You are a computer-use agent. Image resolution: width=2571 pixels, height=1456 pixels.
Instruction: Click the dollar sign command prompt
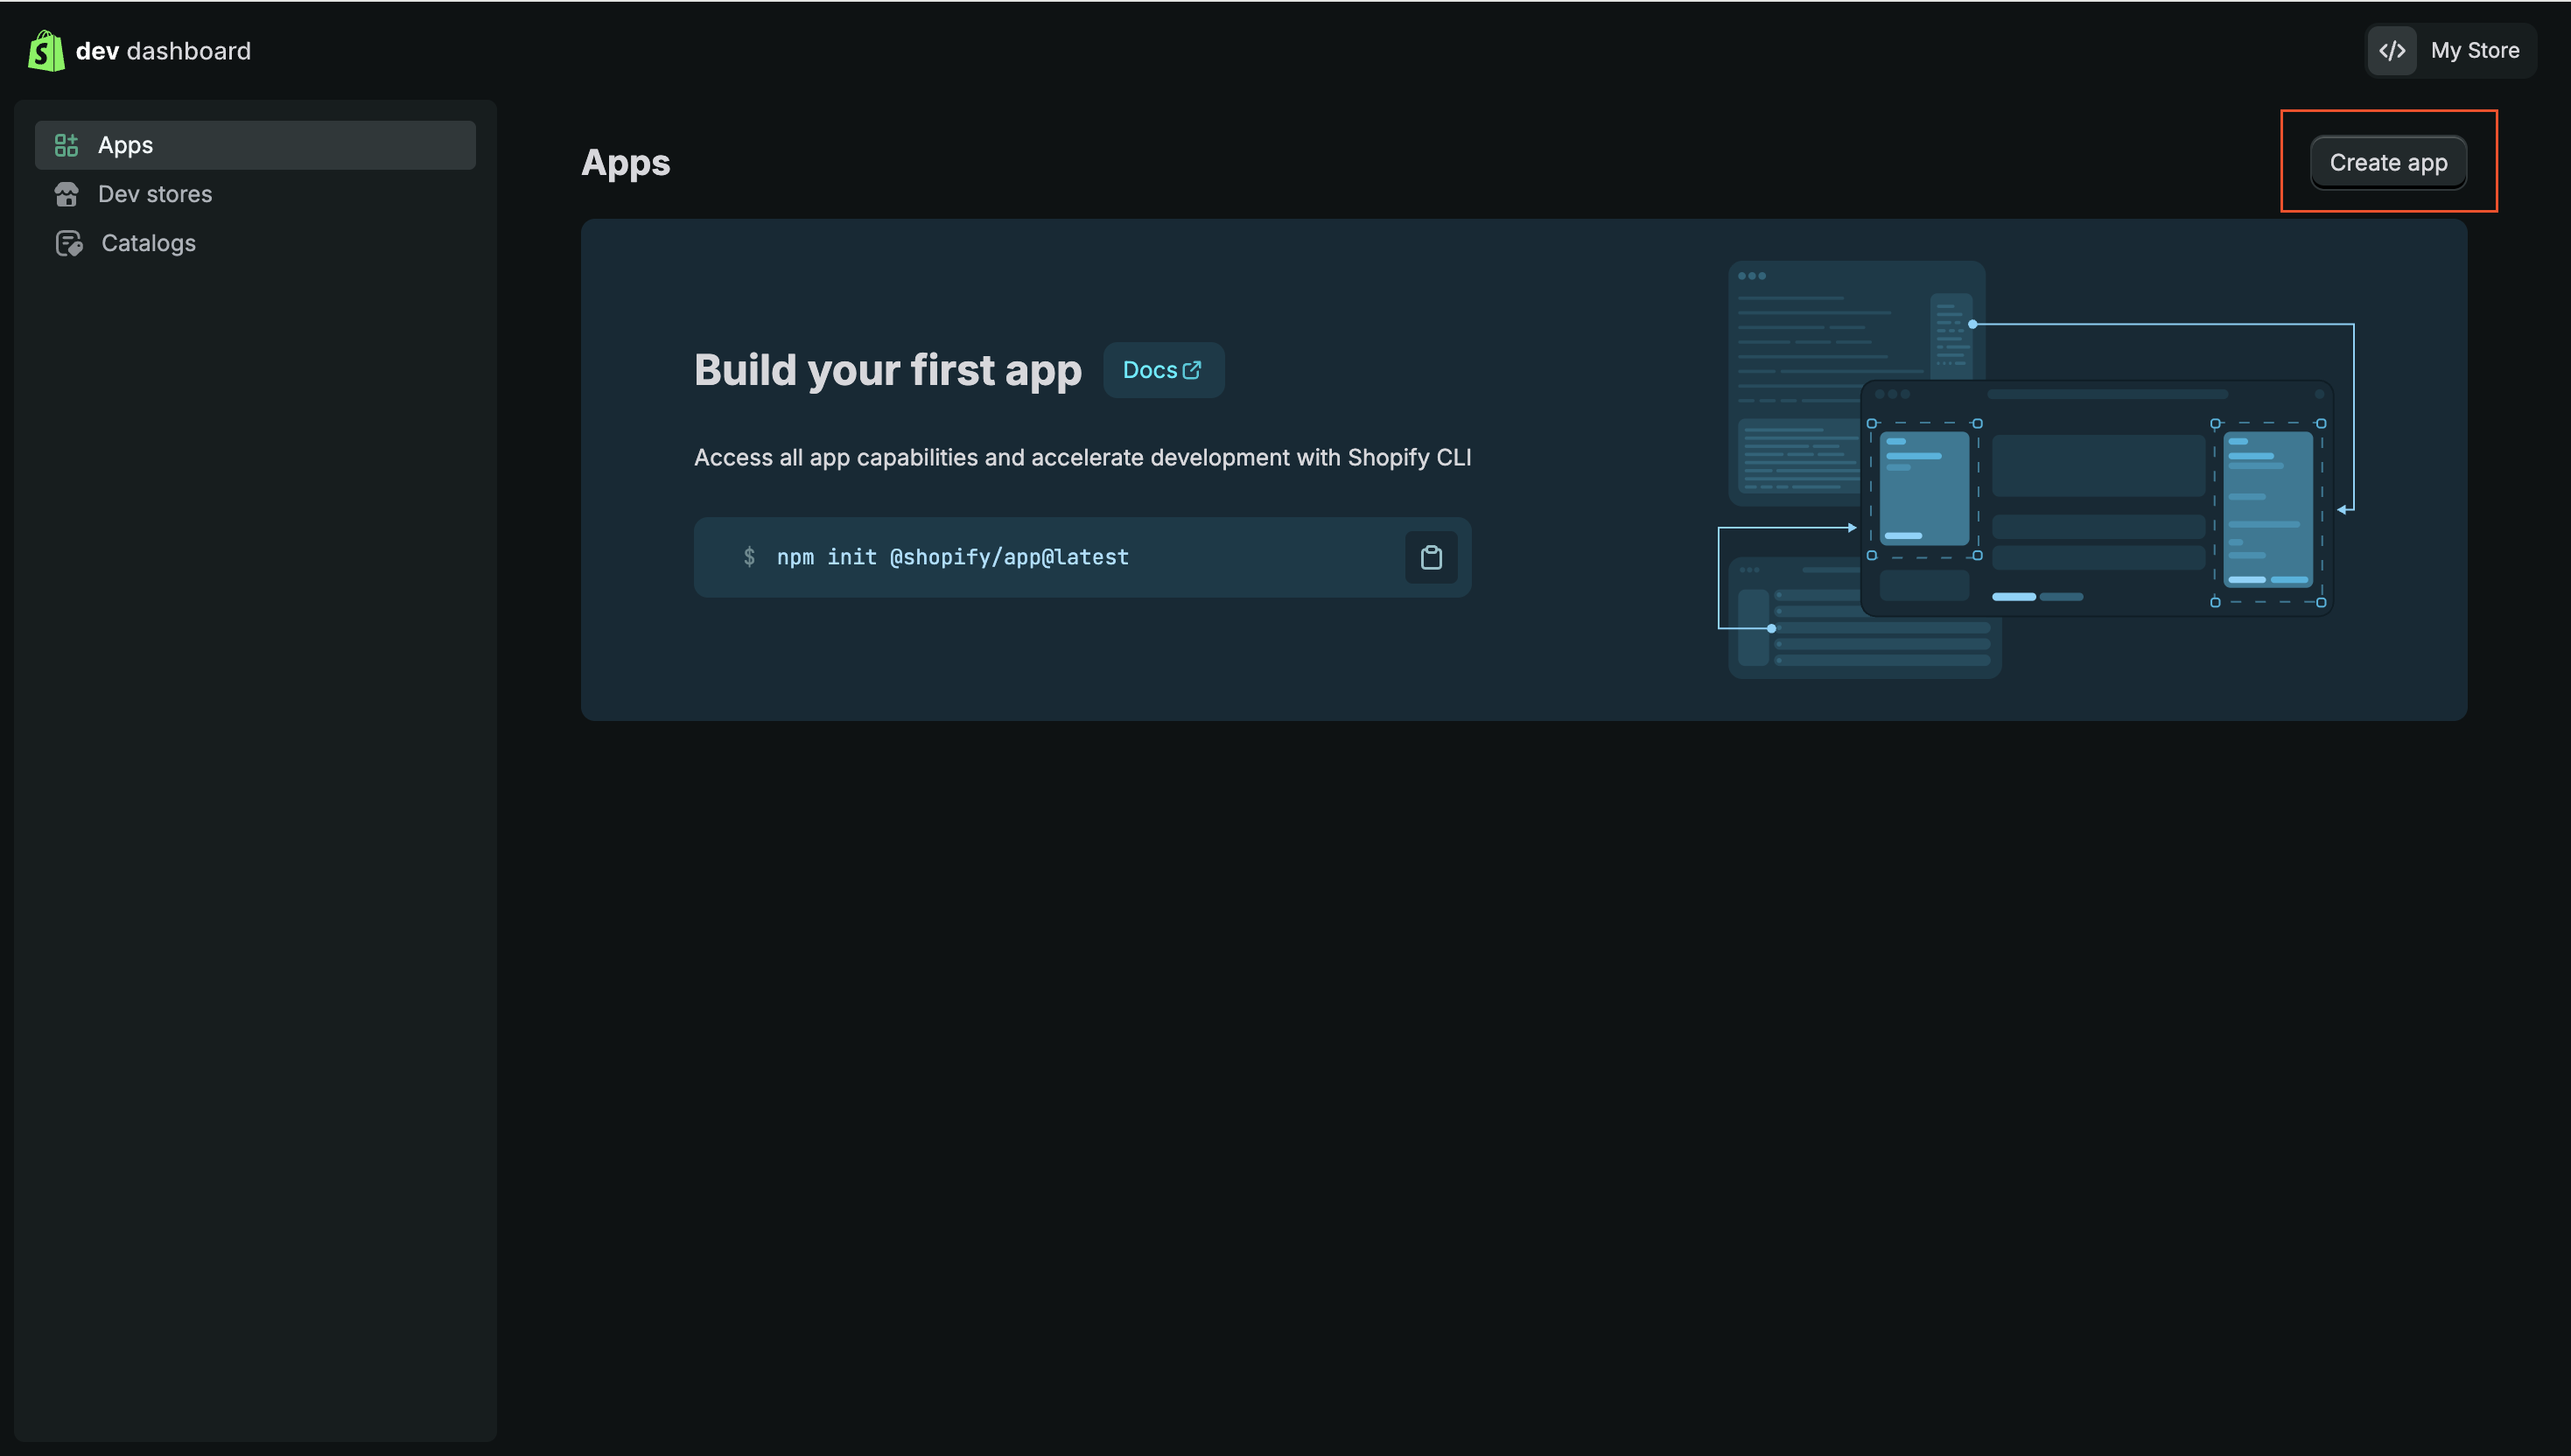(749, 557)
